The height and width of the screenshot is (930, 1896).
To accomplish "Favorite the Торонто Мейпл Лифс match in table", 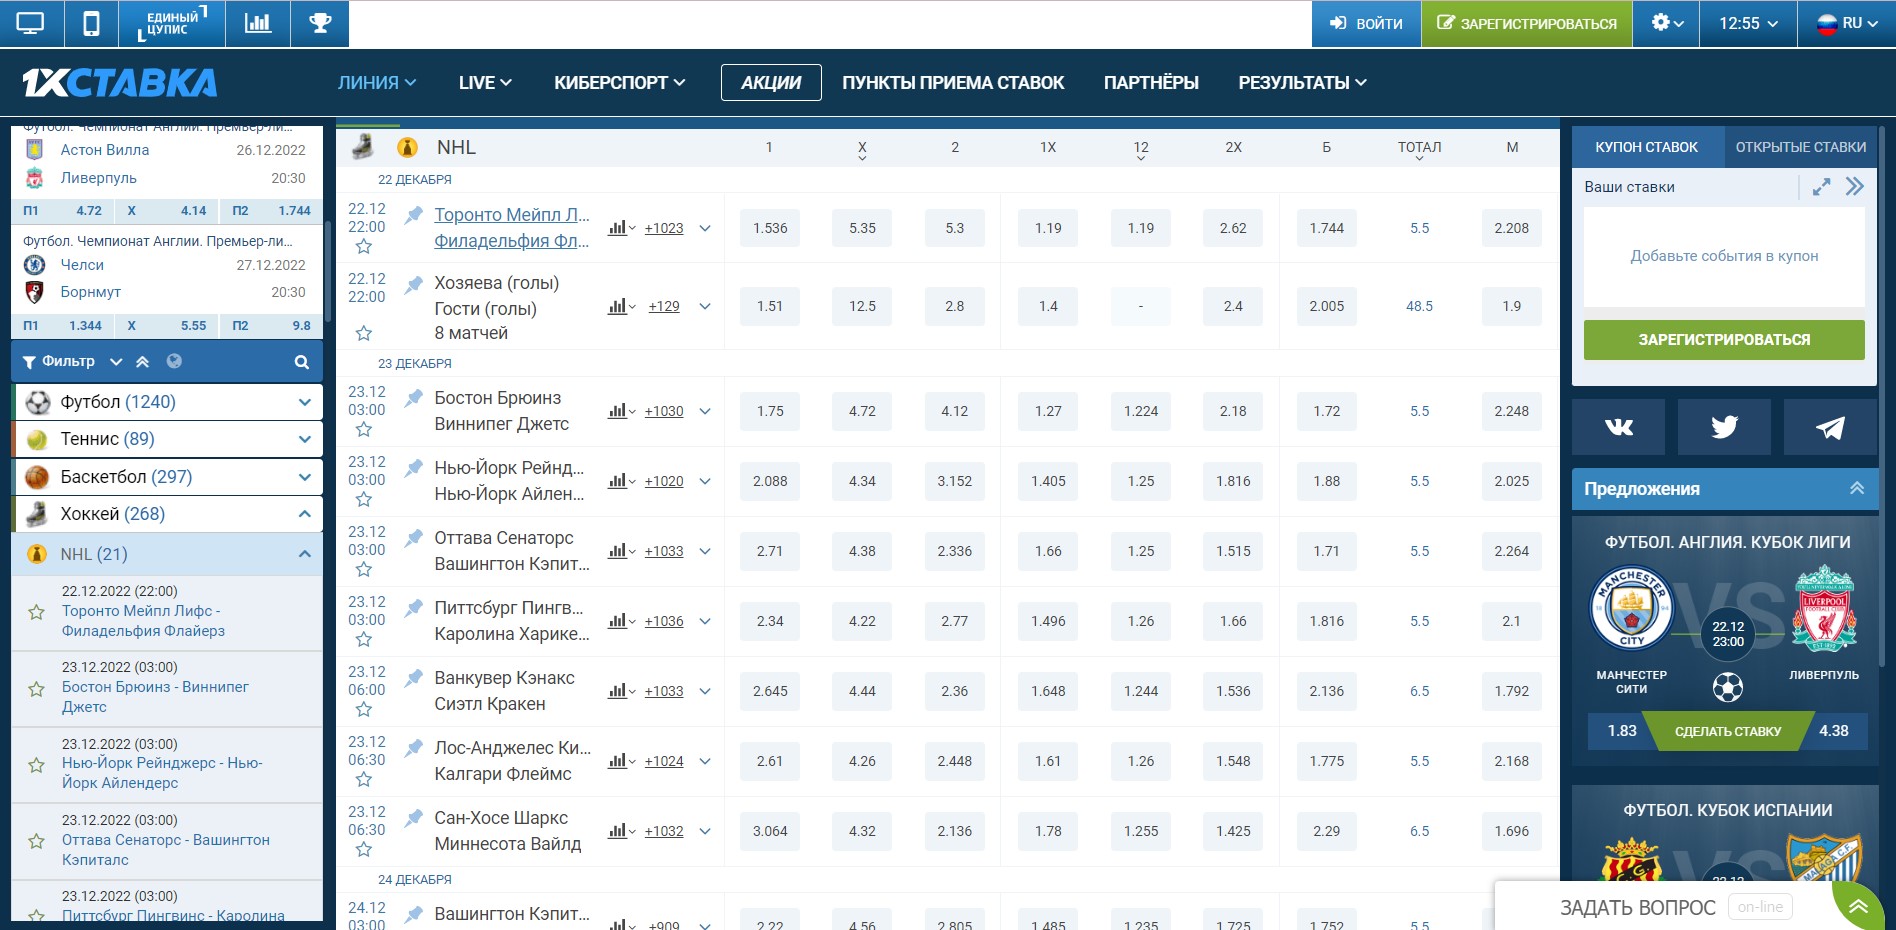I will point(364,247).
